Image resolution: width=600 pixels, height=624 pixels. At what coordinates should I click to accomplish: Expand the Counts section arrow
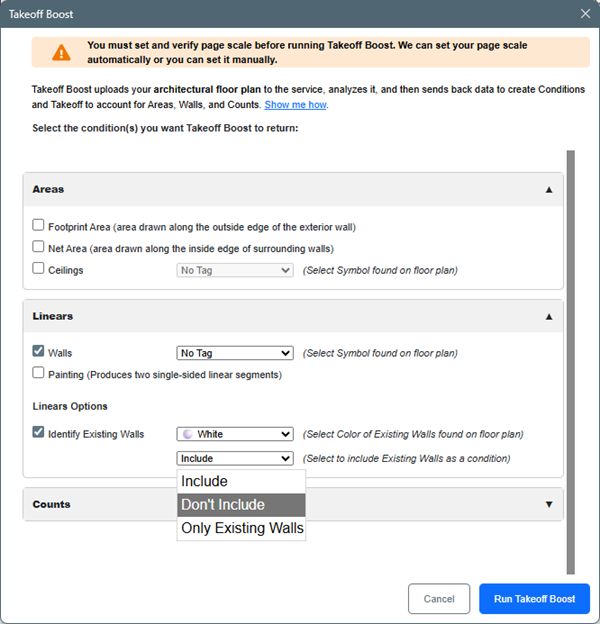tap(549, 505)
